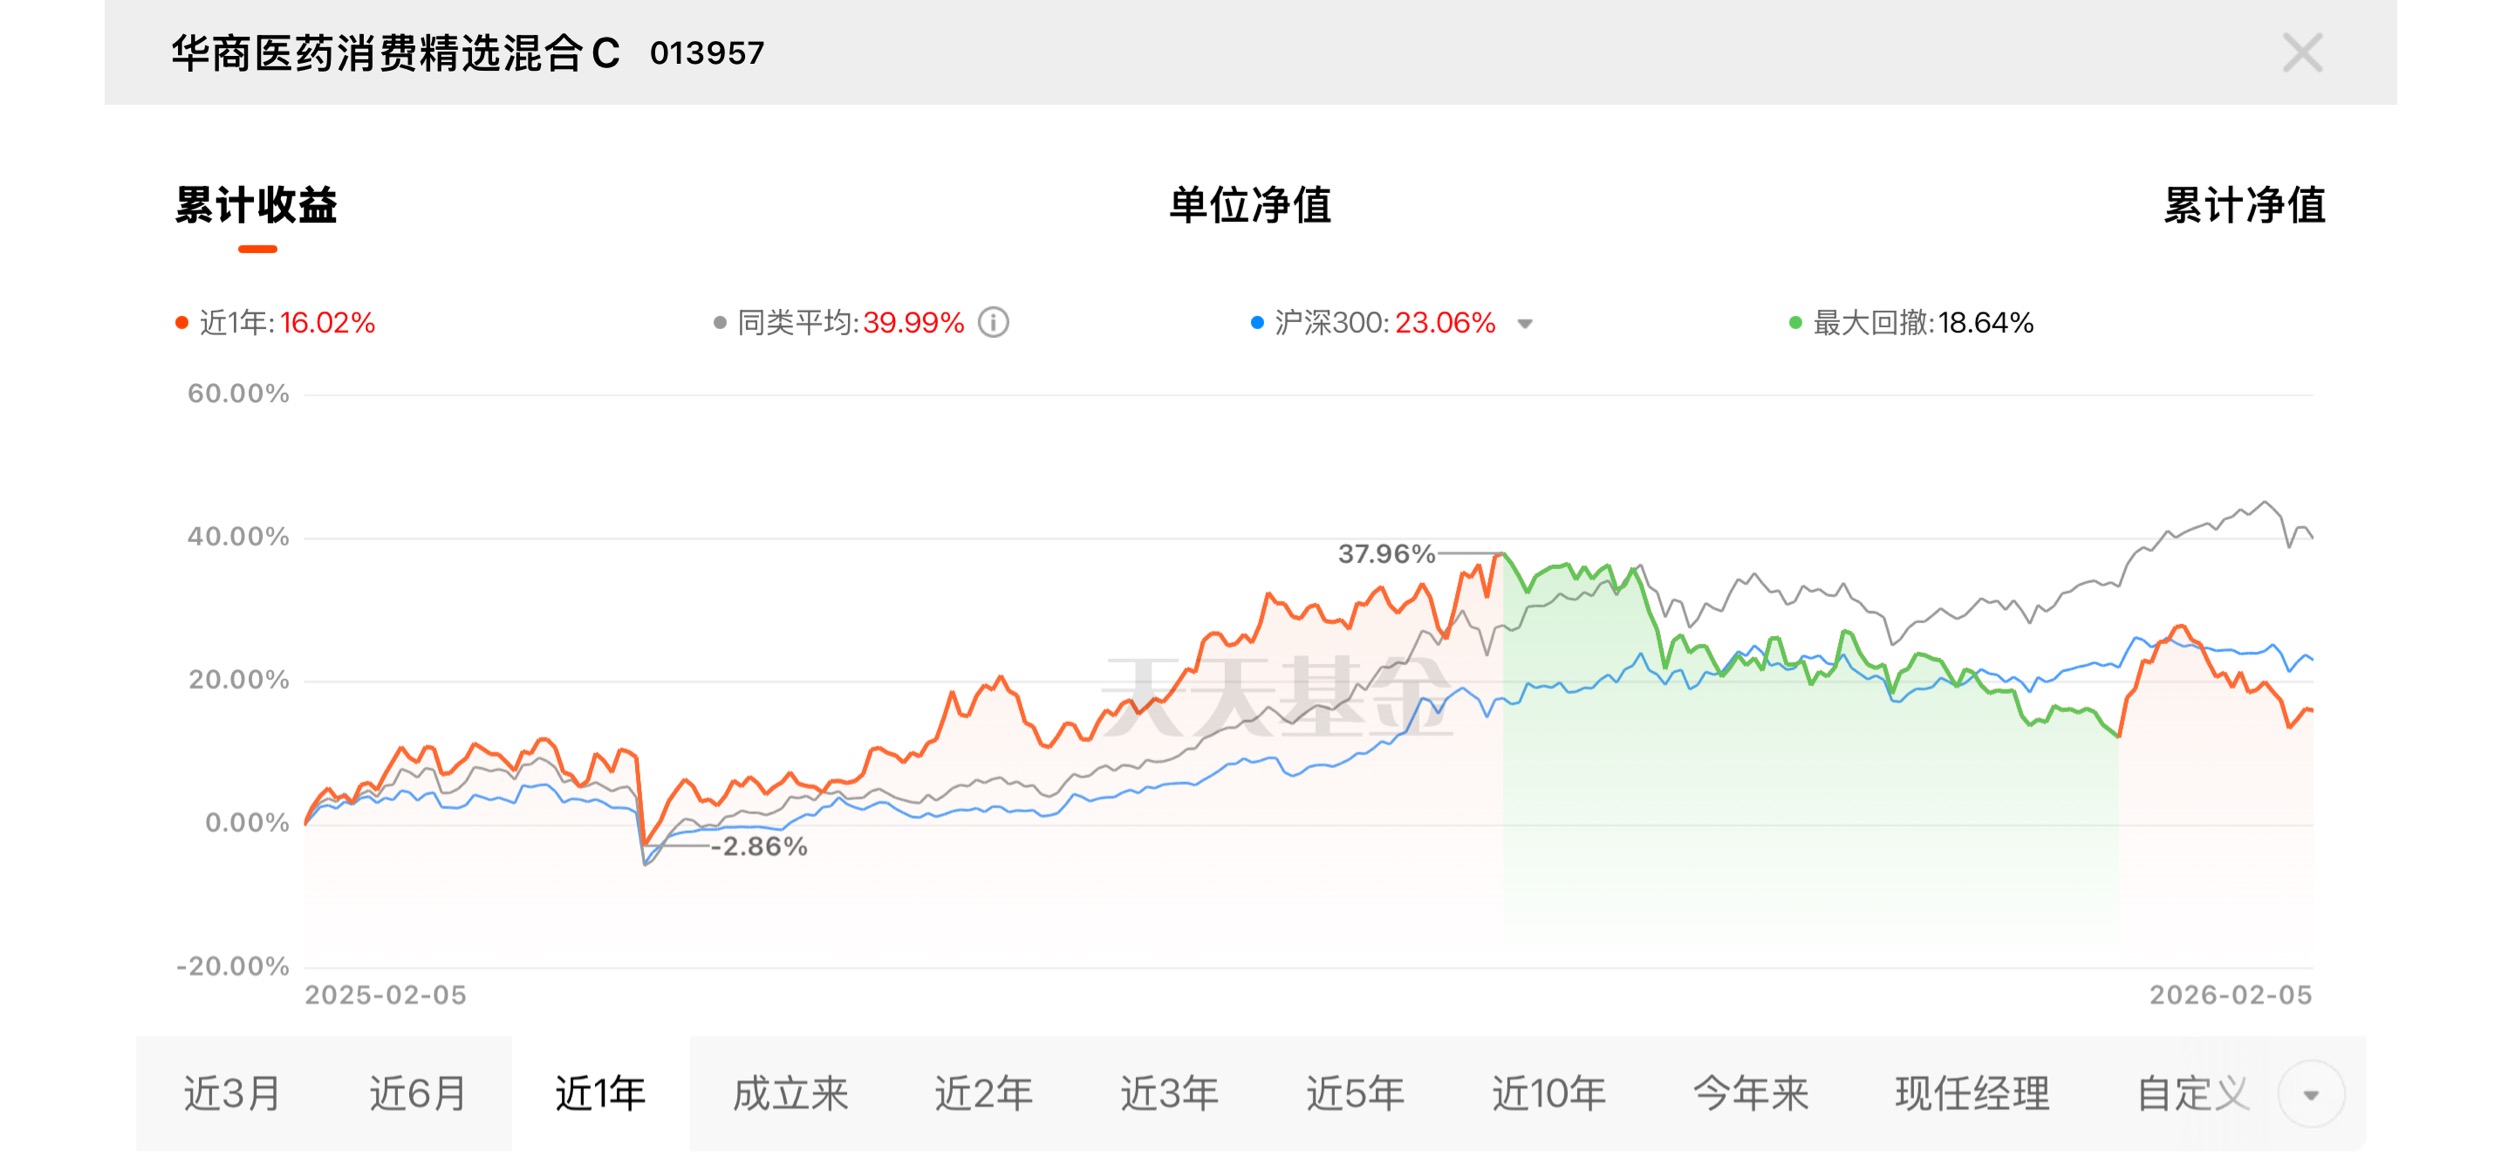The width and height of the screenshot is (2502, 1152).
Task: View the 现任经理 period
Action: point(1972,1094)
